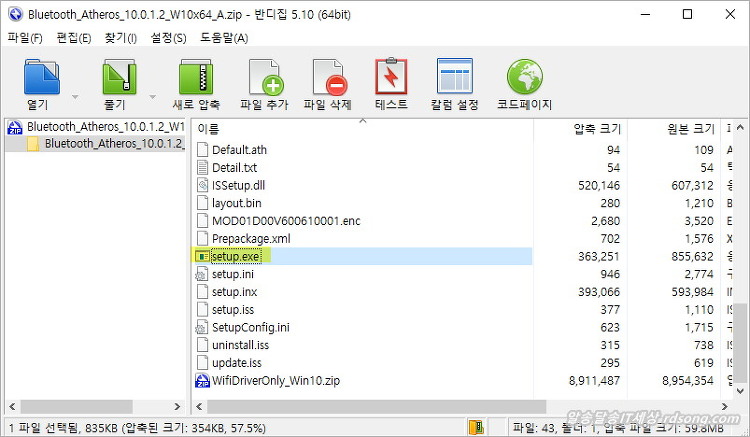Open the 설정(S) menu

click(168, 38)
